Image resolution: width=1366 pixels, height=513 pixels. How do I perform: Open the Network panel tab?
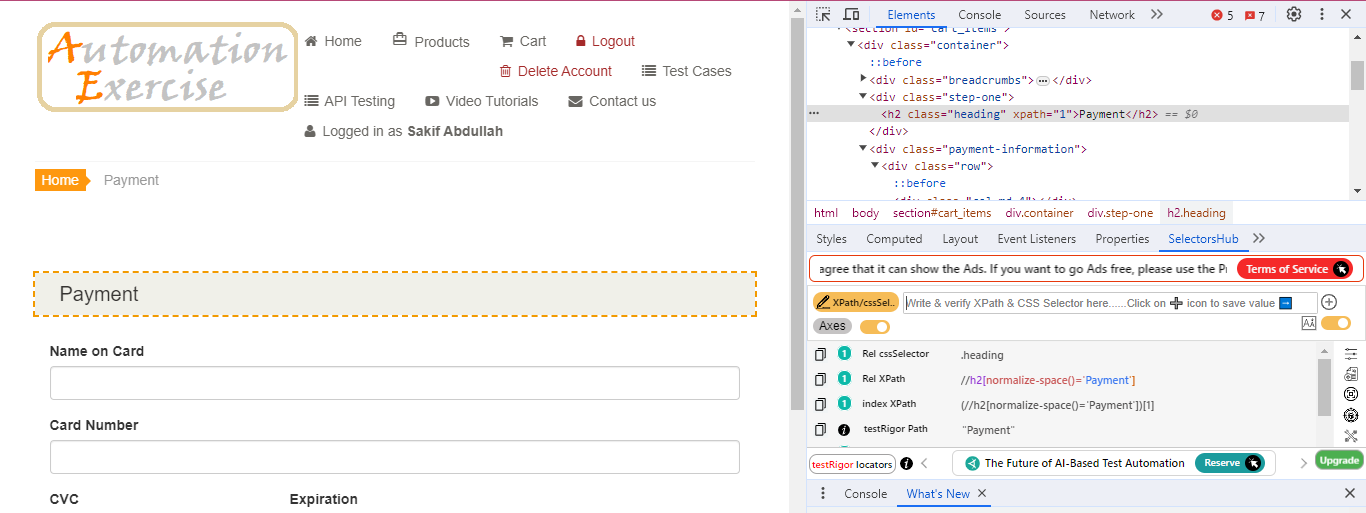pyautogui.click(x=1112, y=15)
